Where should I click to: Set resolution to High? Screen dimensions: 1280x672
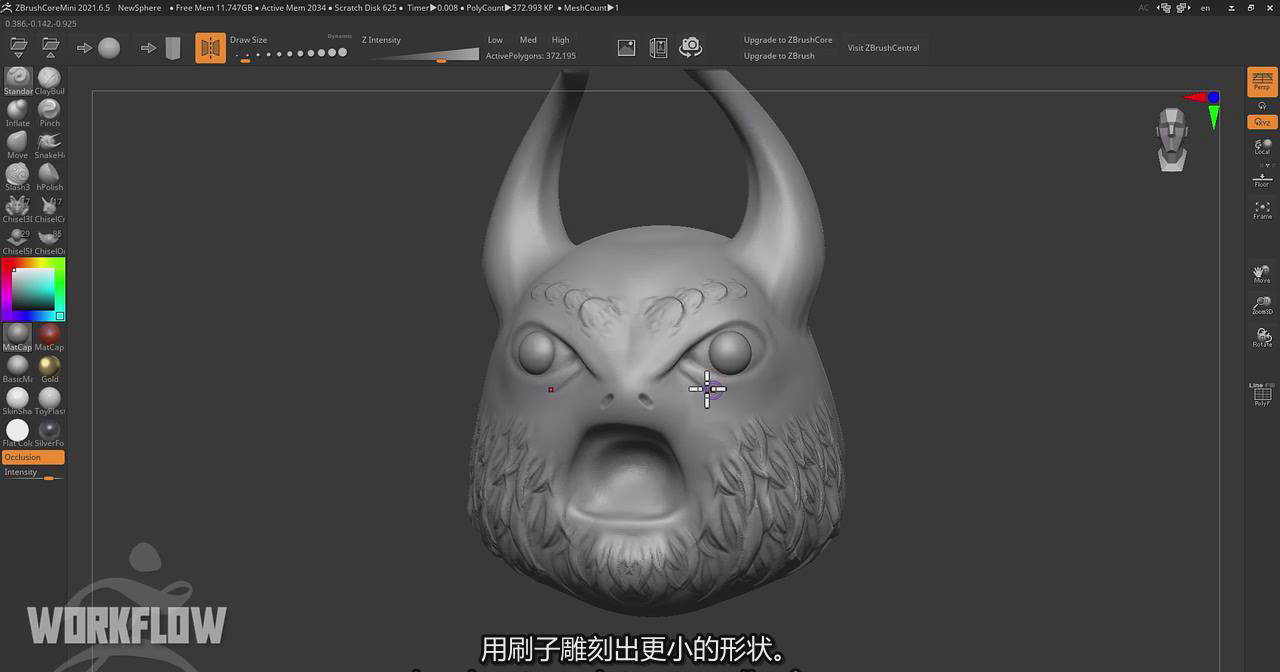[x=560, y=40]
